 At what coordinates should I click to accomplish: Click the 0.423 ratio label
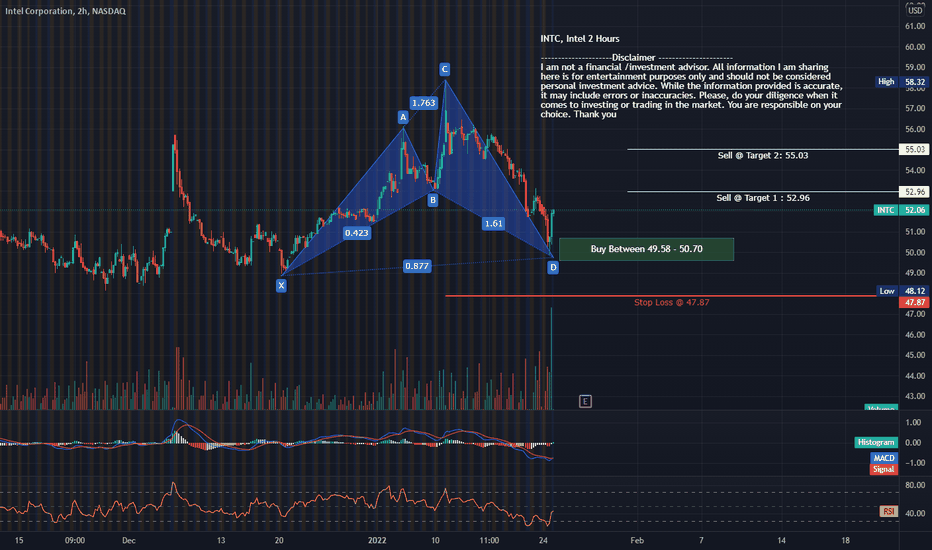[x=357, y=232]
